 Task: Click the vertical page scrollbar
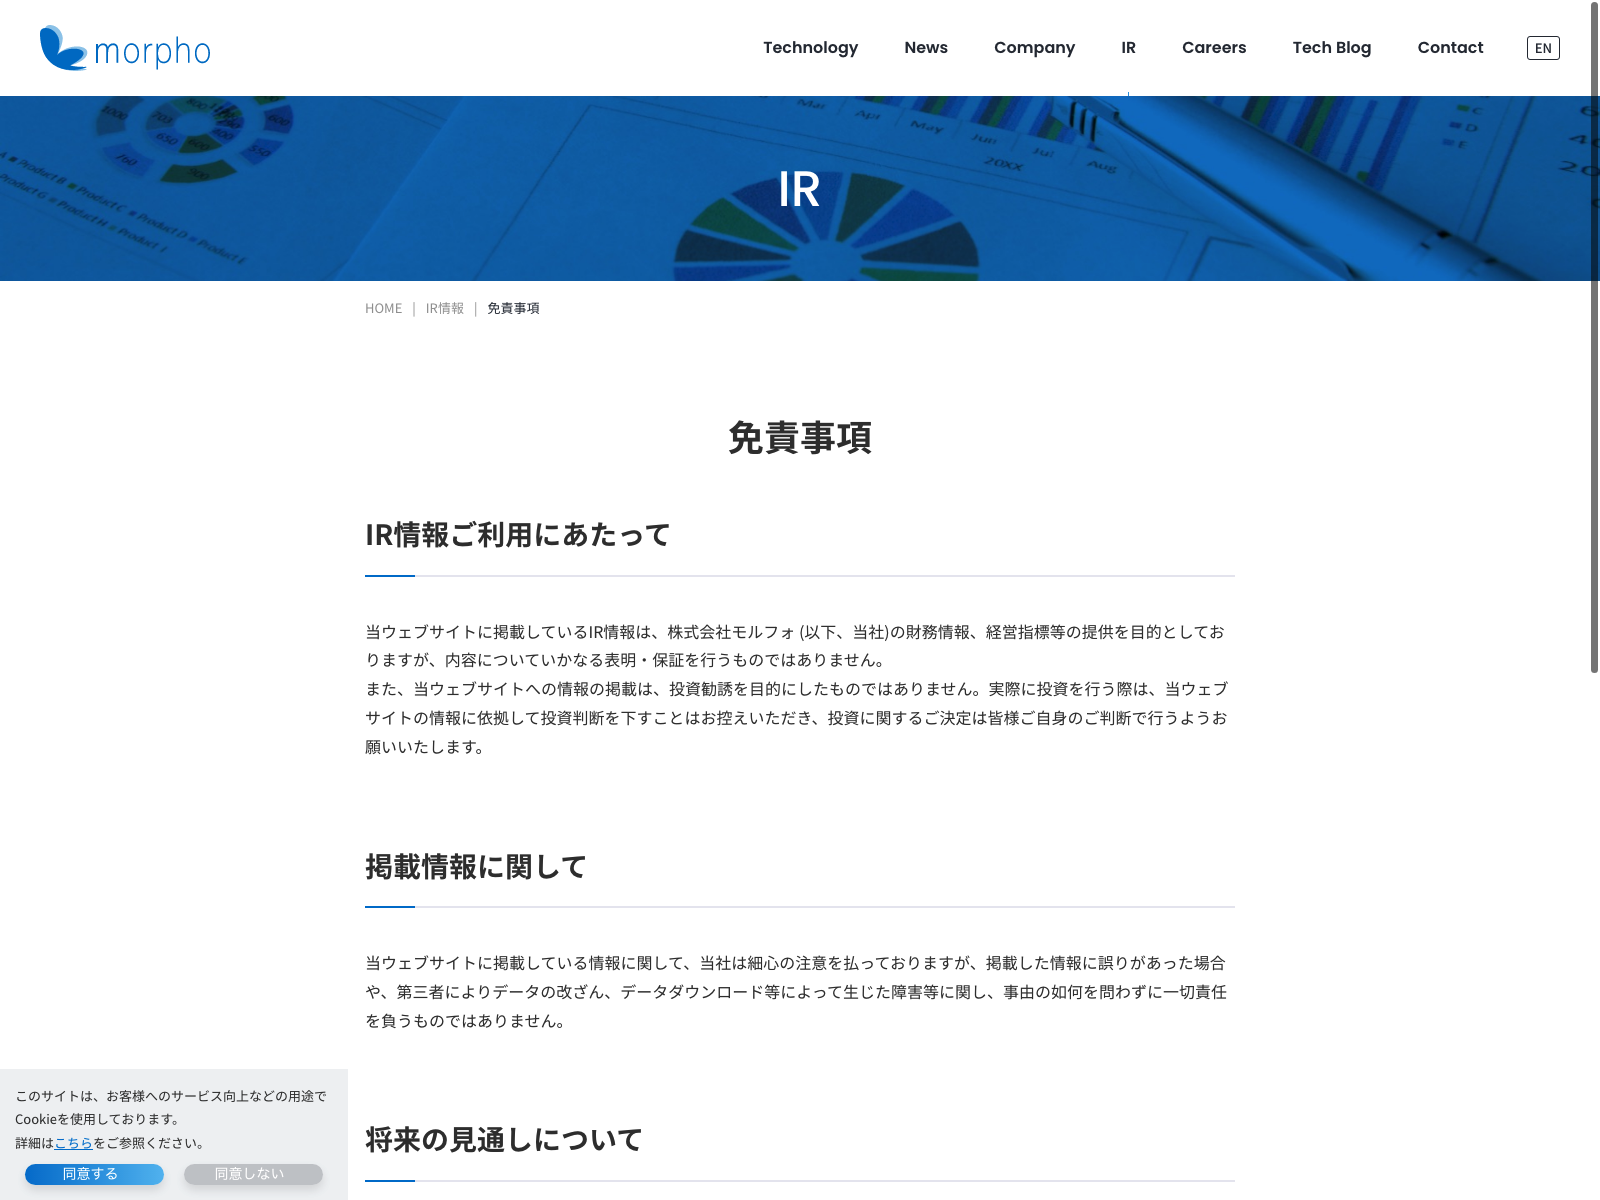1594,340
